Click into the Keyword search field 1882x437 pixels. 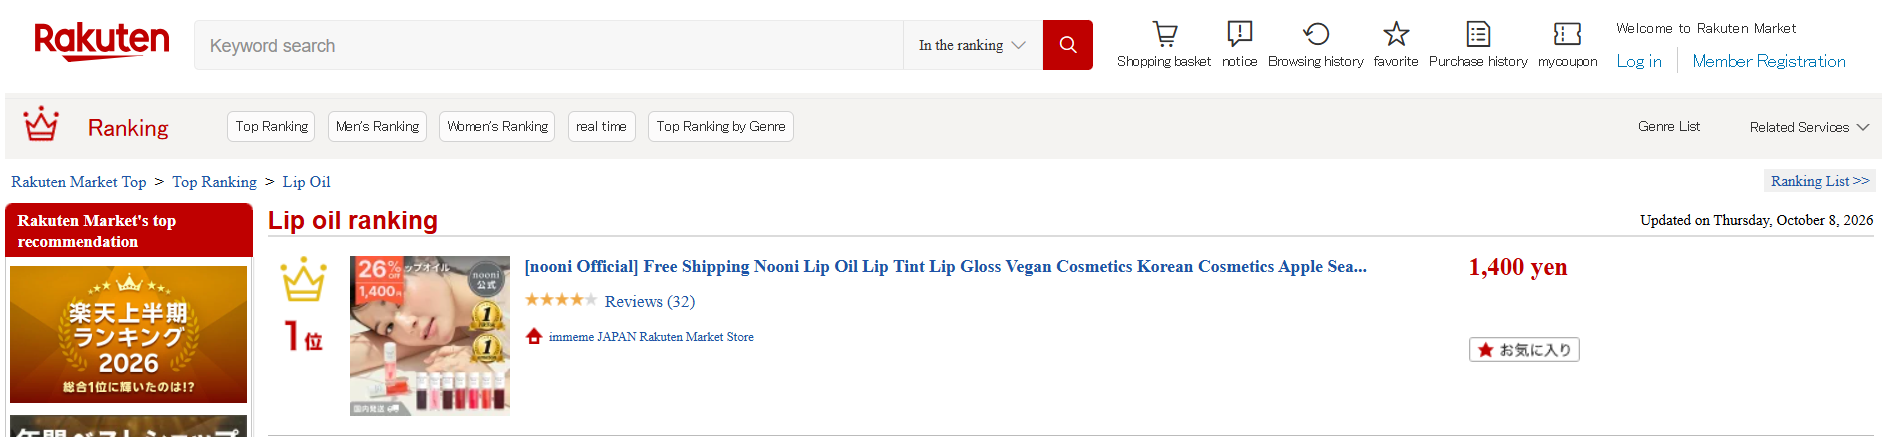[x=549, y=45]
